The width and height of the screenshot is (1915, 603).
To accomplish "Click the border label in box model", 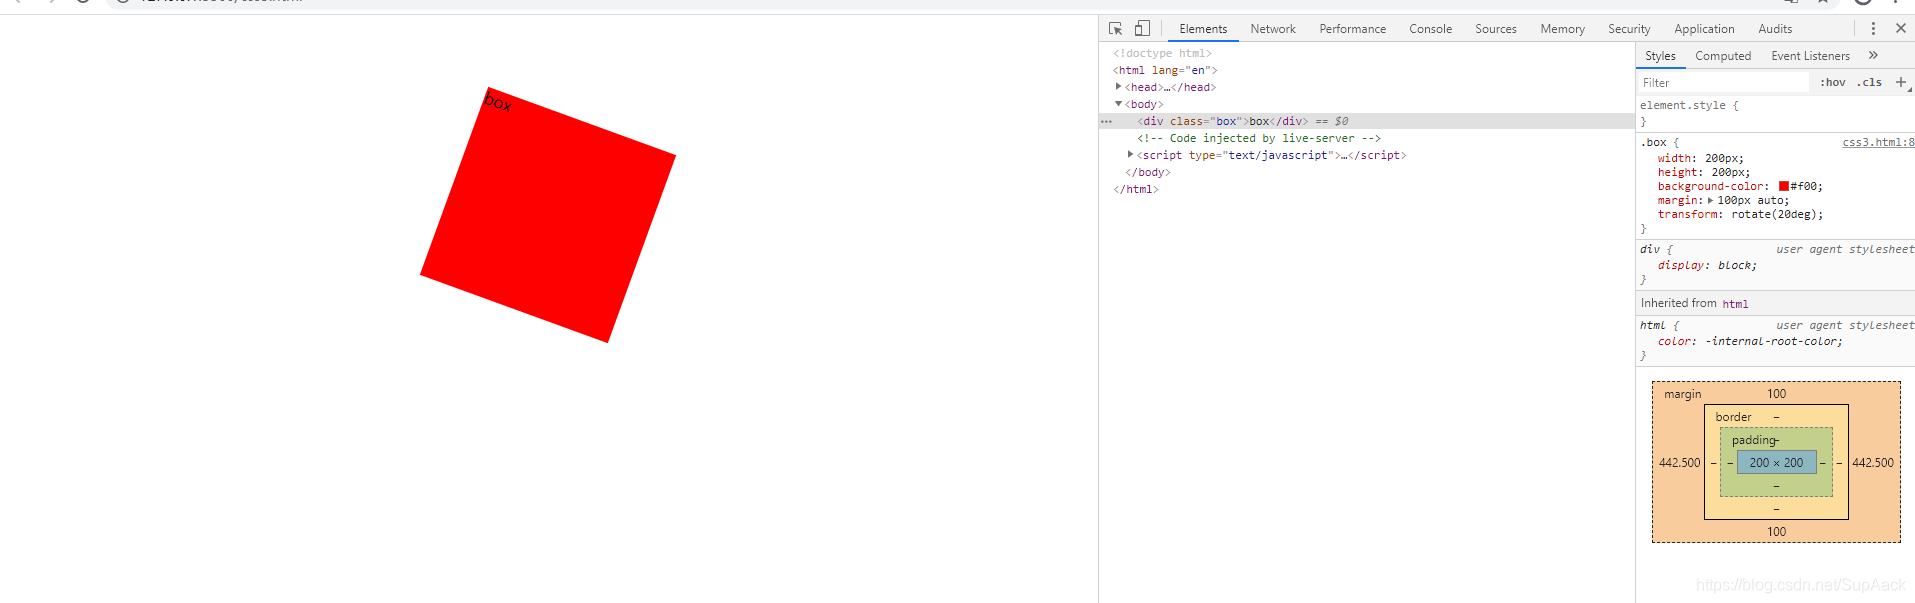I will 1733,417.
